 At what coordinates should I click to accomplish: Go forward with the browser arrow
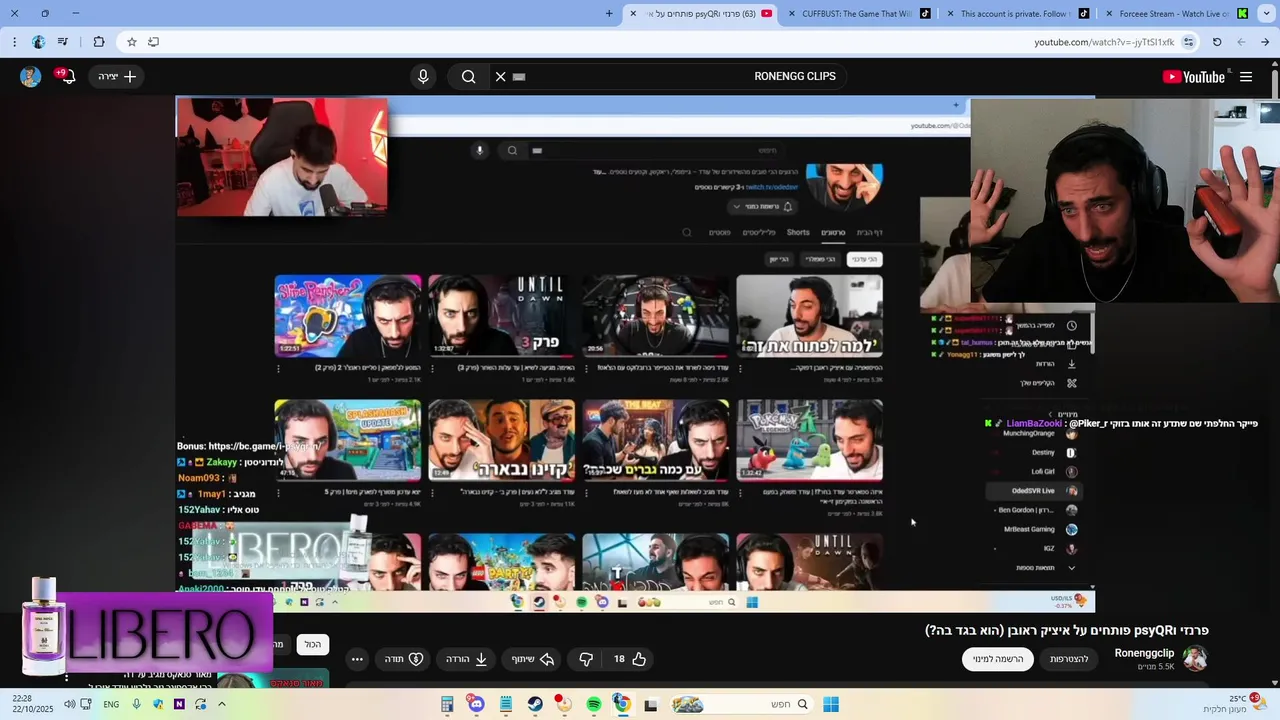(1241, 42)
